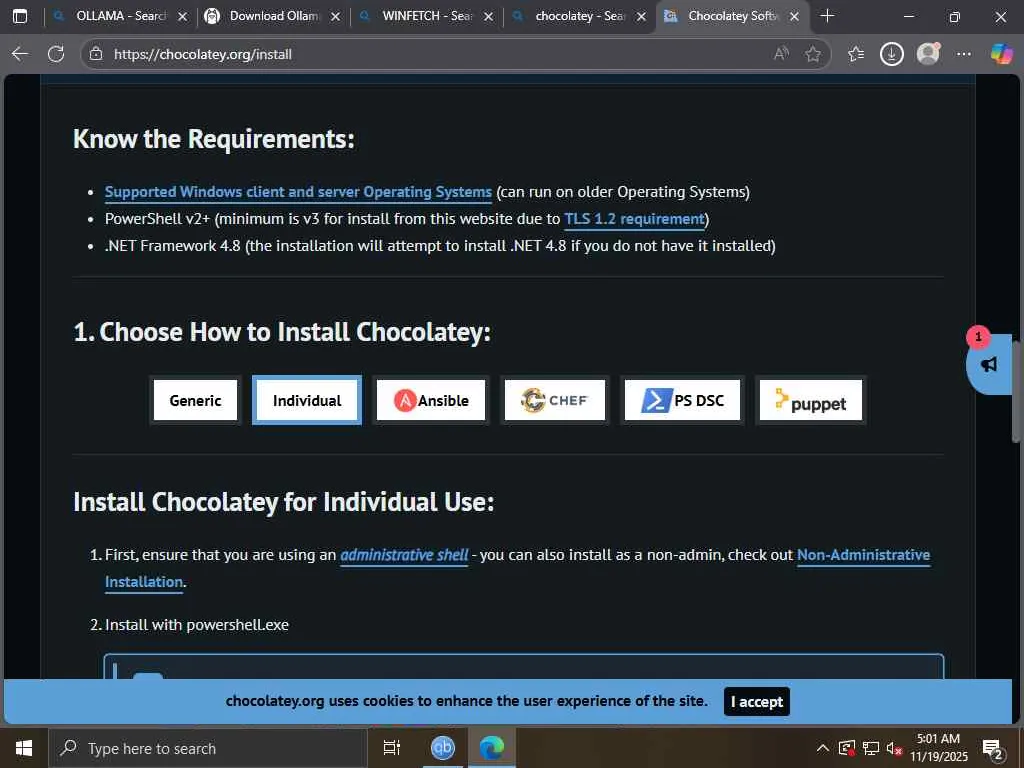Choose the CHEF install option
This screenshot has width=1024, height=768.
click(x=554, y=400)
